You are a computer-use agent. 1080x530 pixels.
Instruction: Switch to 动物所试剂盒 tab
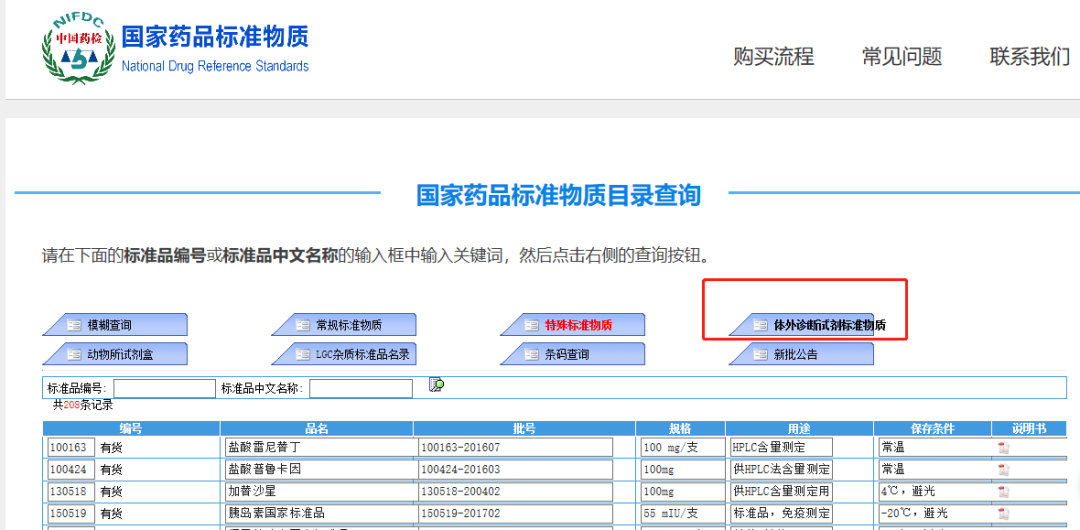(x=120, y=354)
